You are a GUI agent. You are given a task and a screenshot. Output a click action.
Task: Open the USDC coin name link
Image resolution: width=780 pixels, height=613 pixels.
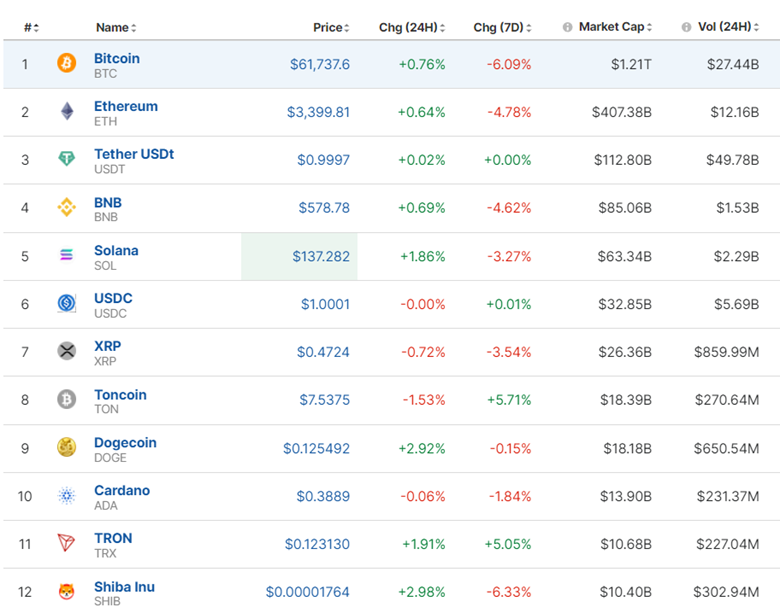113,298
